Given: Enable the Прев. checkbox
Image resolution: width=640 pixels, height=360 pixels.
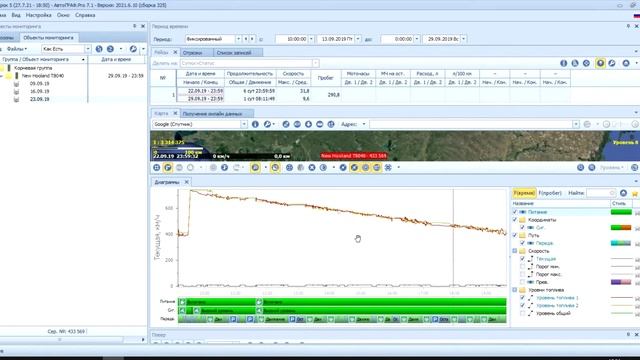Looking at the screenshot, I should pos(522,282).
